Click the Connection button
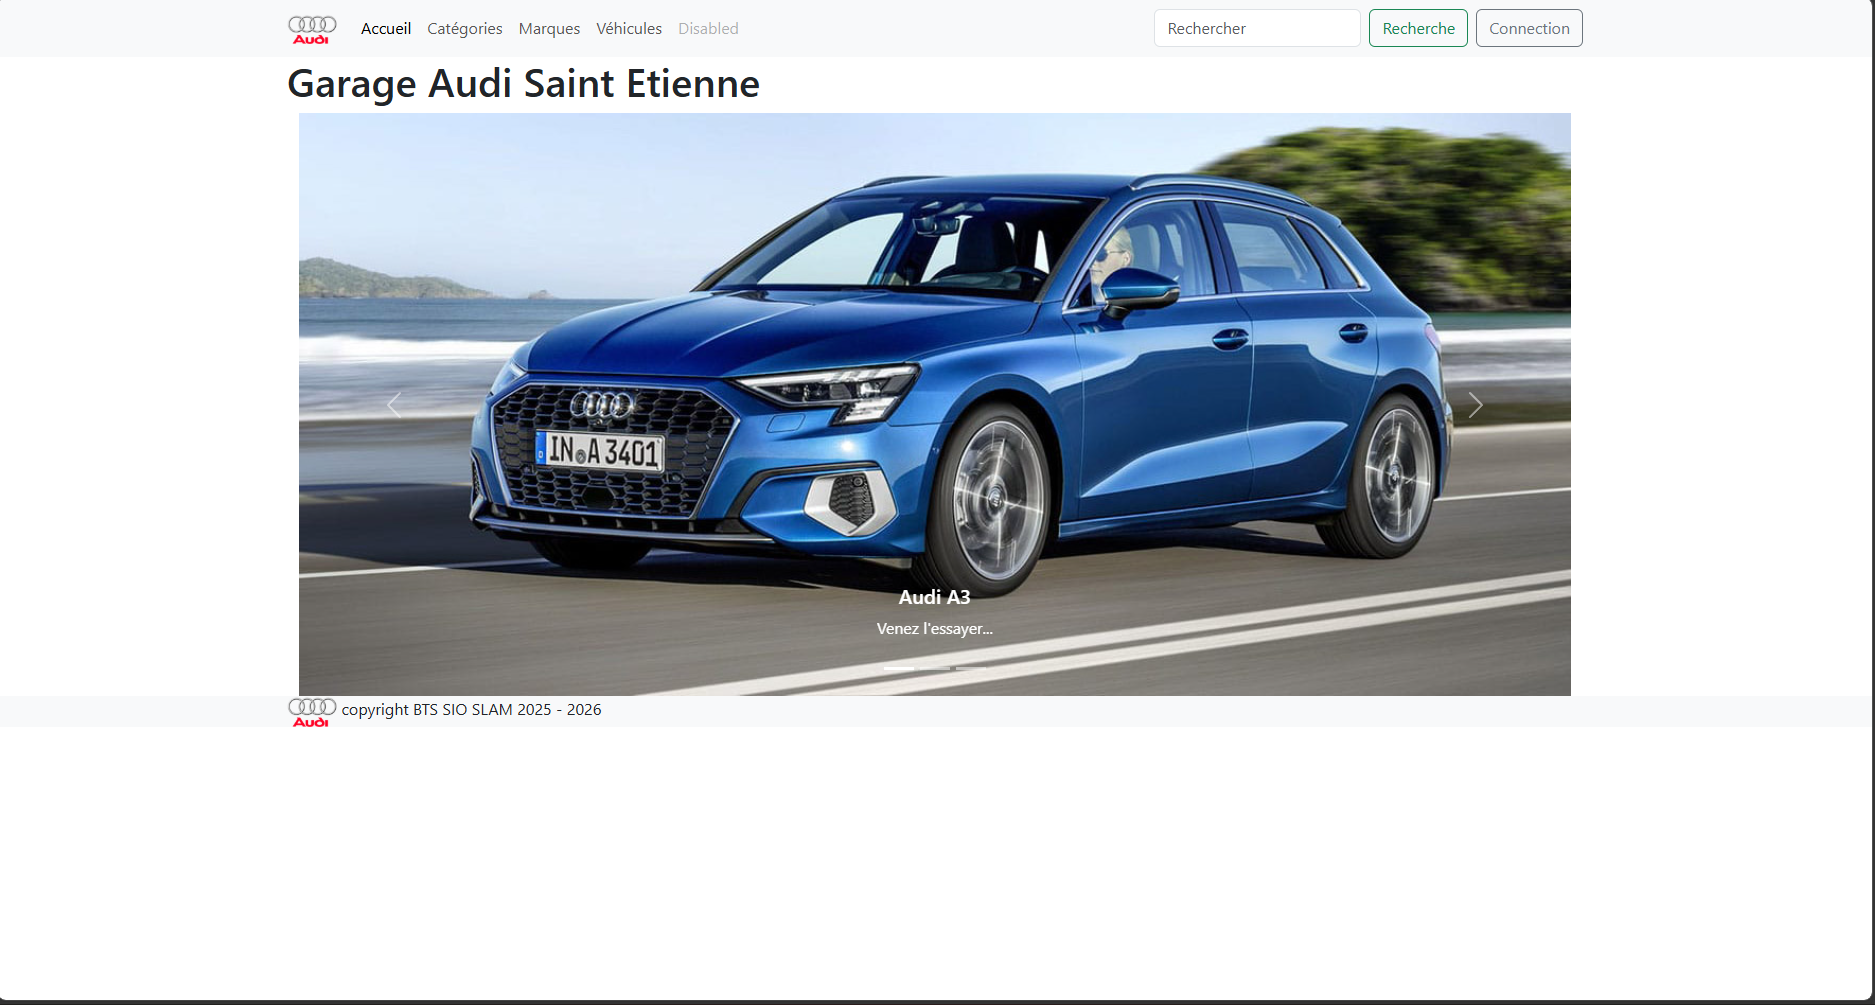 click(1529, 28)
